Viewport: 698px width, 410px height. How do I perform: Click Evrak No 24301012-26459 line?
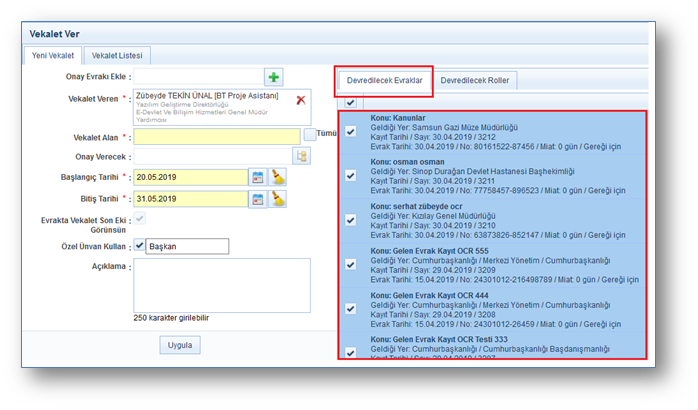pyautogui.click(x=495, y=324)
